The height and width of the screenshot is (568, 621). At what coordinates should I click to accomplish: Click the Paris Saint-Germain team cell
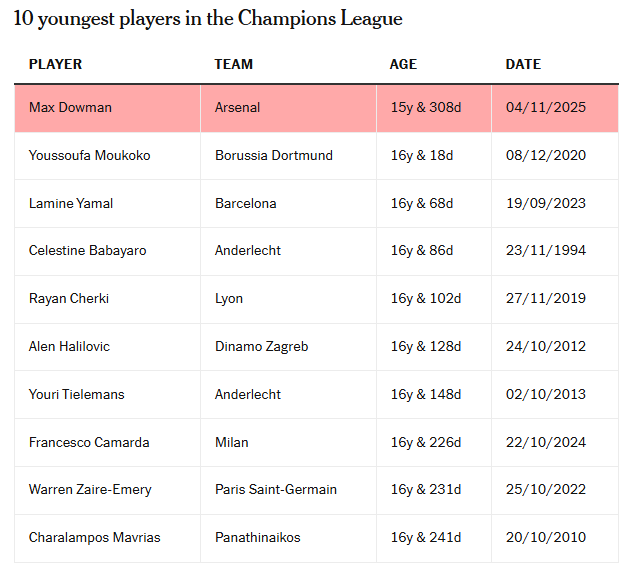pyautogui.click(x=275, y=490)
